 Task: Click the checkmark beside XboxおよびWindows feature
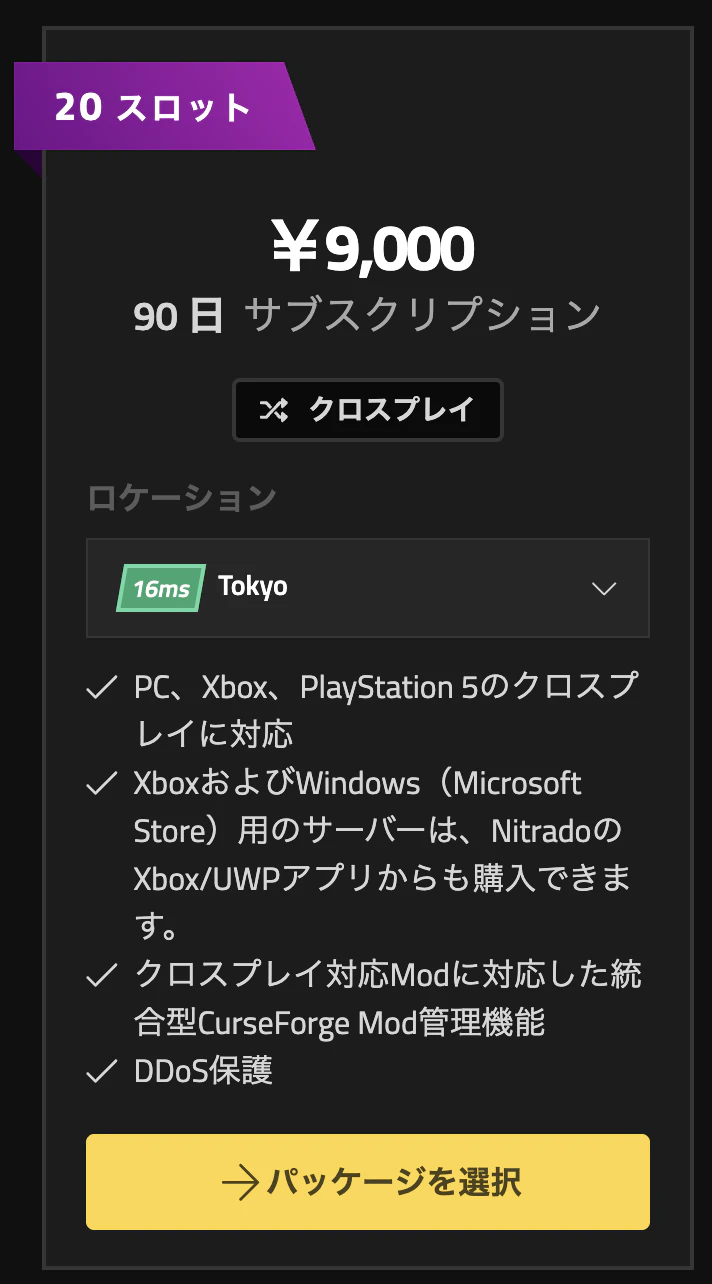tap(103, 784)
